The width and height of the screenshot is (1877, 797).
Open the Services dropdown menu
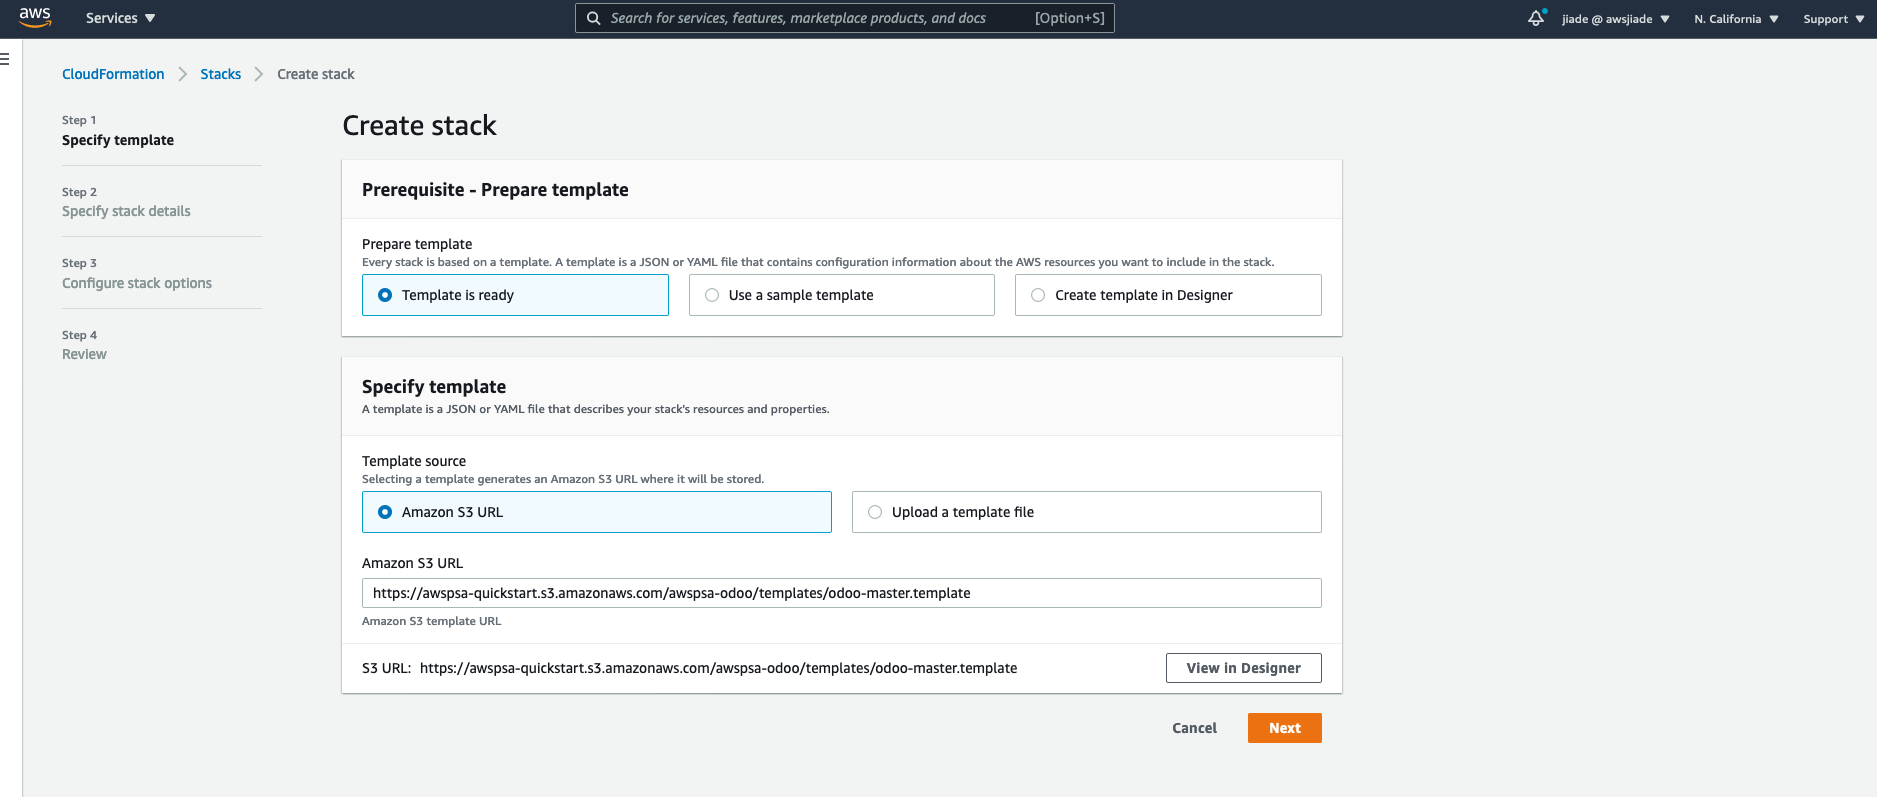click(x=120, y=18)
